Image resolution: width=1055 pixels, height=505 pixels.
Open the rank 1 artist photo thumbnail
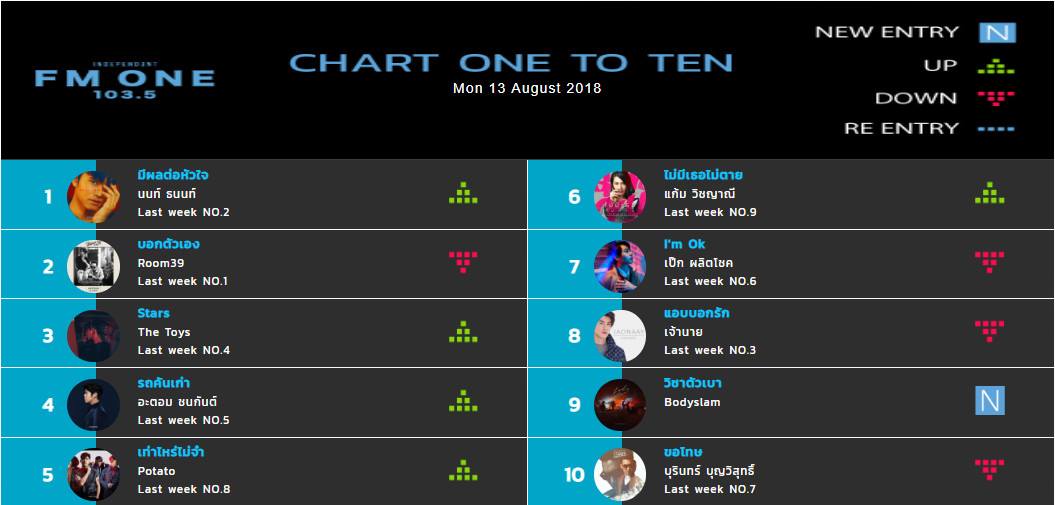point(94,197)
